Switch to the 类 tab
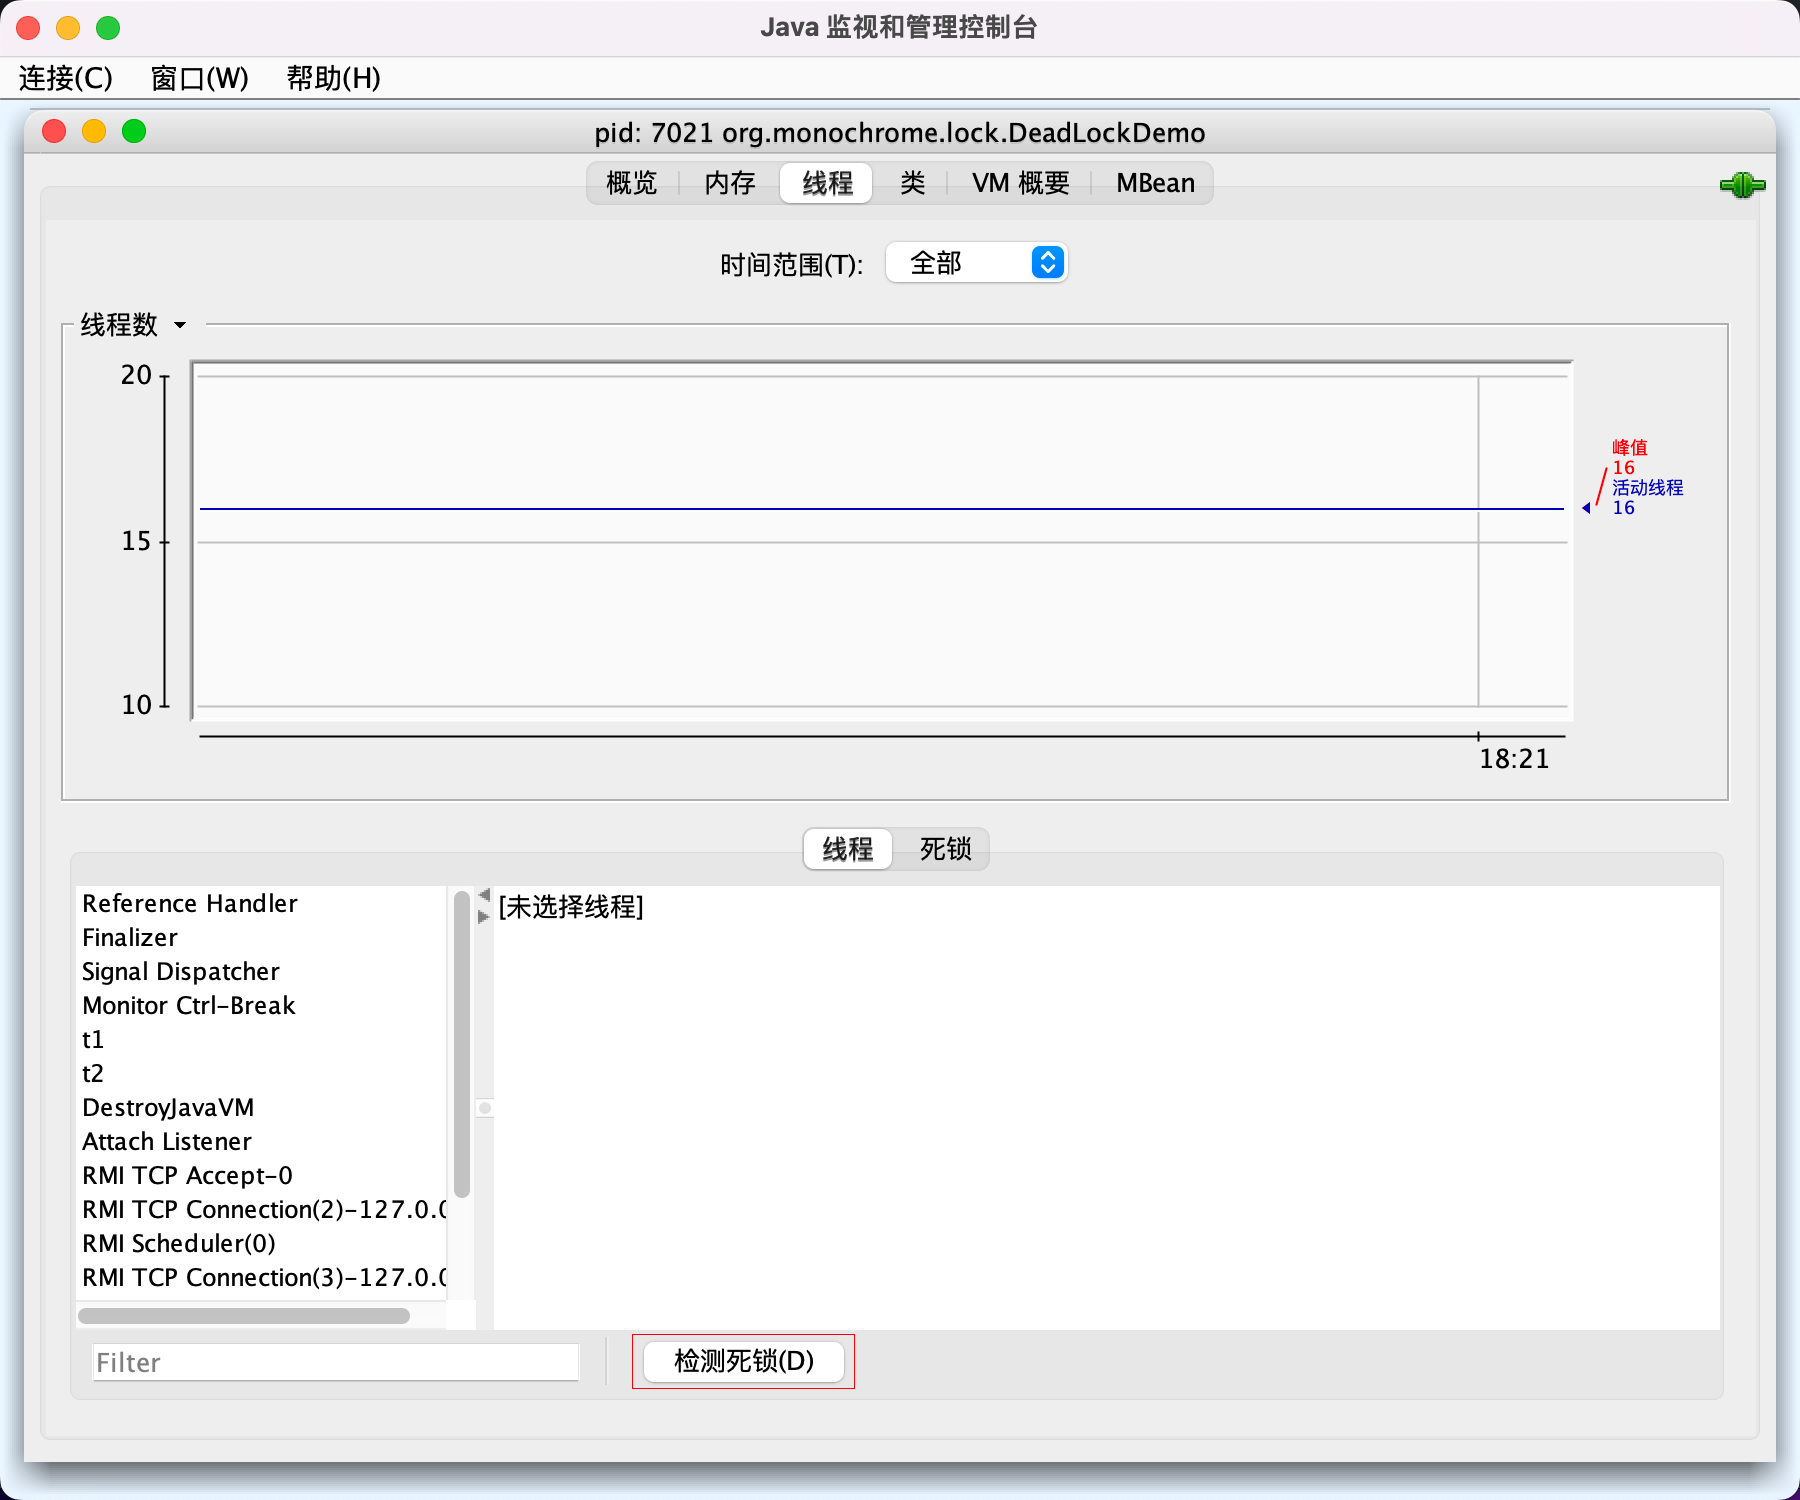The height and width of the screenshot is (1500, 1800). pyautogui.click(x=912, y=183)
